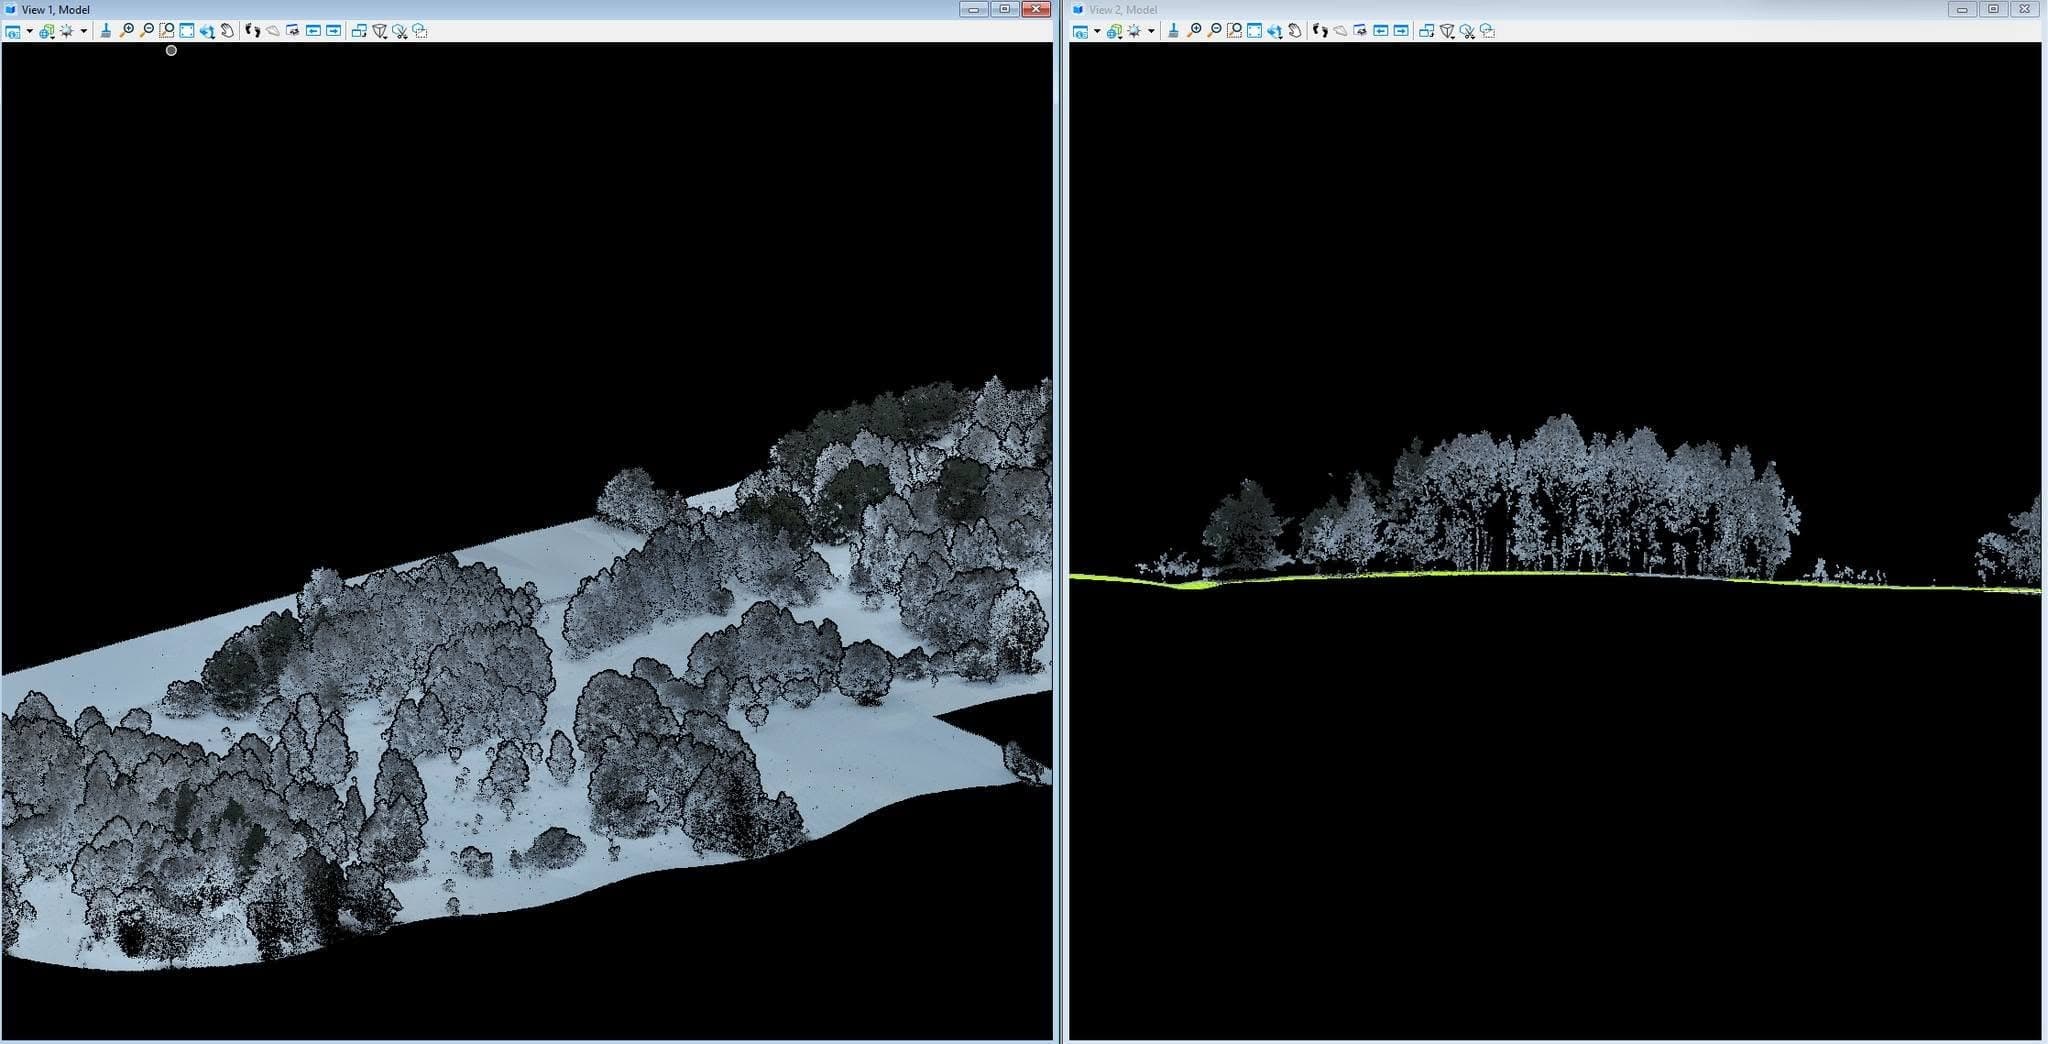Select Zoom Out tool in View 1
Viewport: 2048px width, 1044px height.
pyautogui.click(x=146, y=31)
